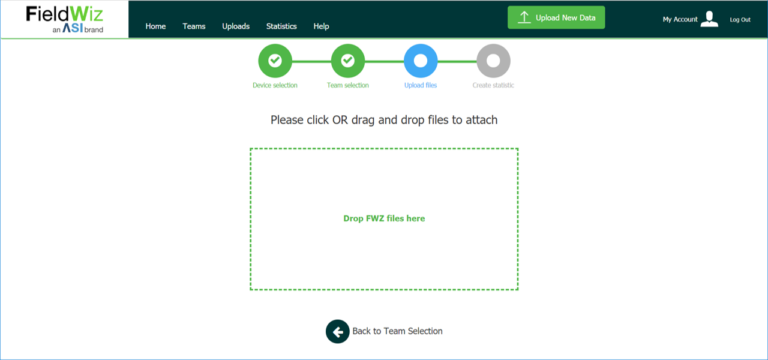
Task: Click the Device selection step label
Action: point(275,85)
